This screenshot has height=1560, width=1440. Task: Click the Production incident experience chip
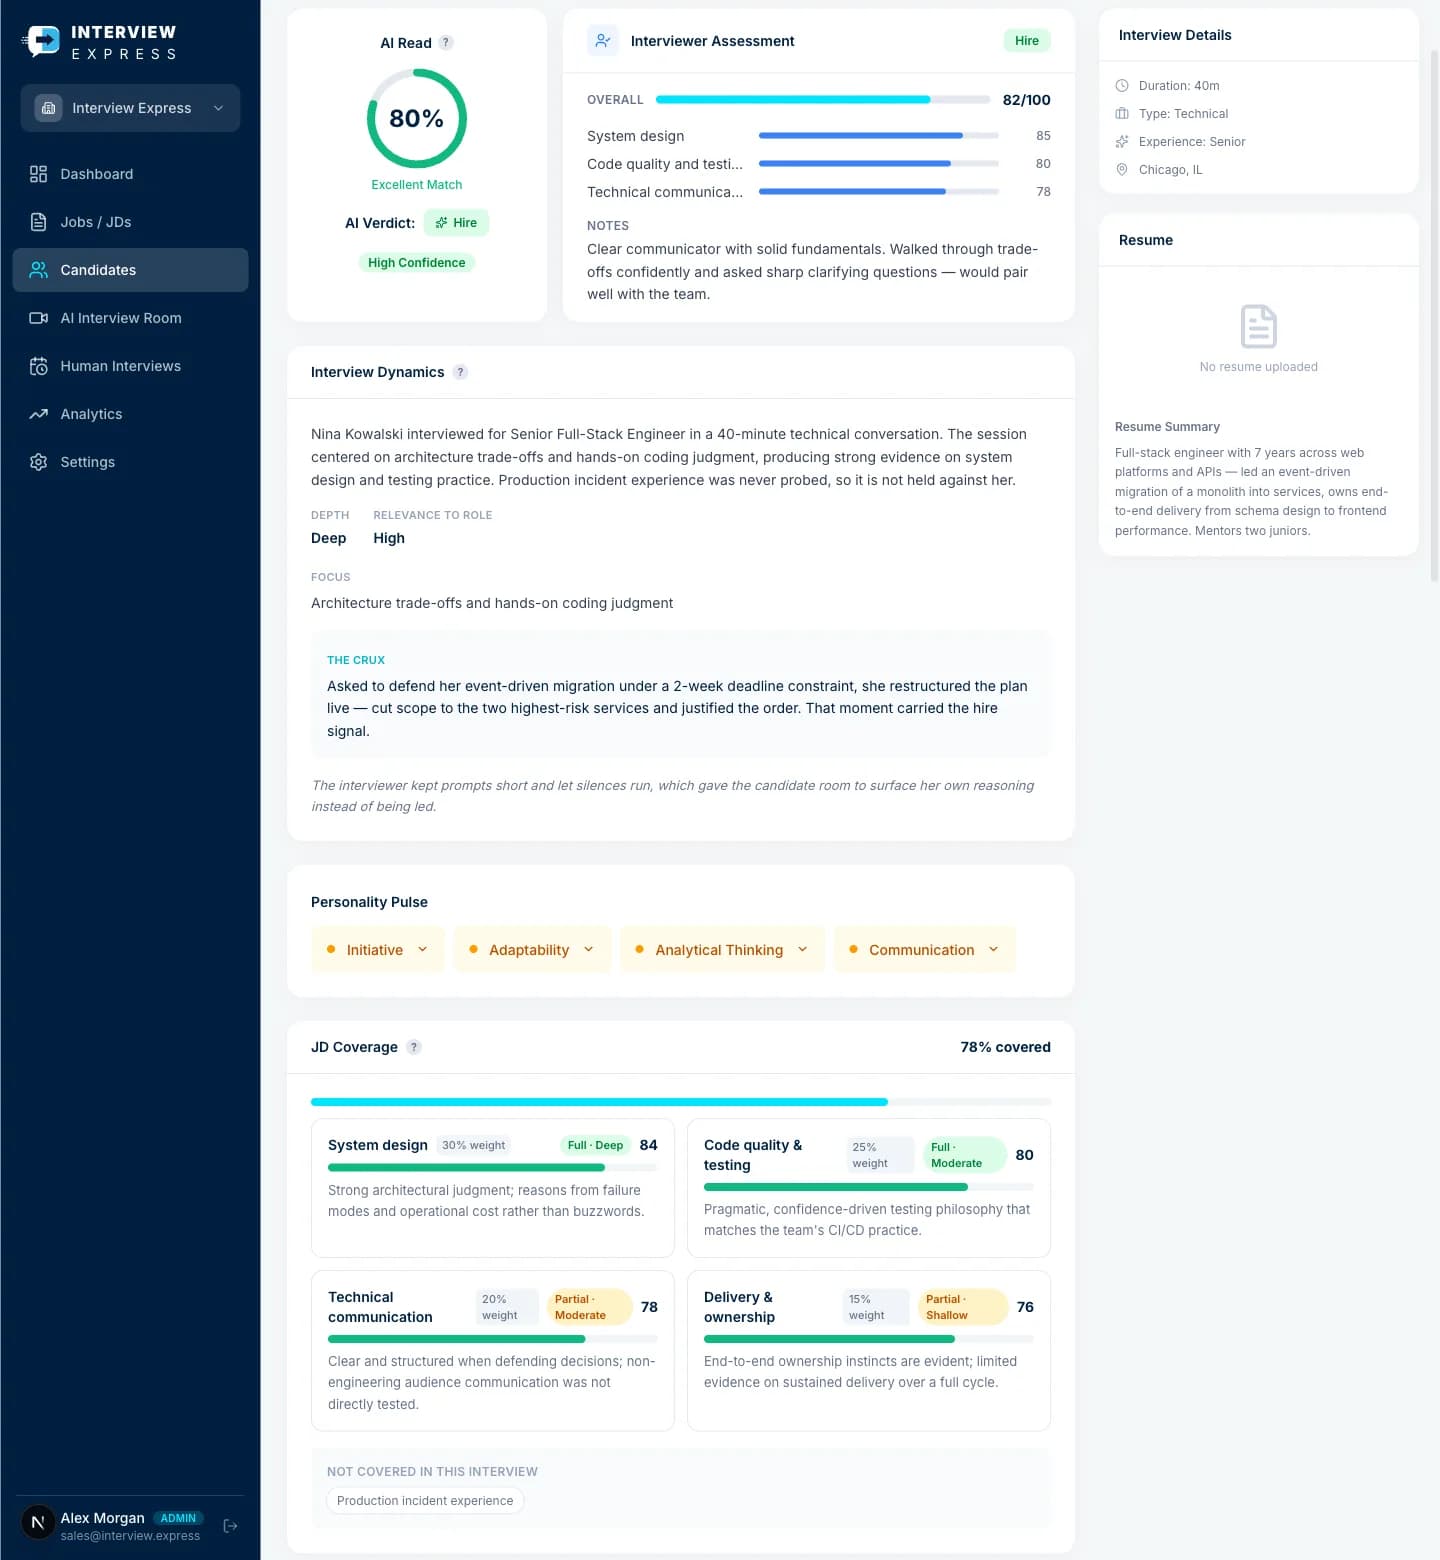click(x=425, y=1501)
